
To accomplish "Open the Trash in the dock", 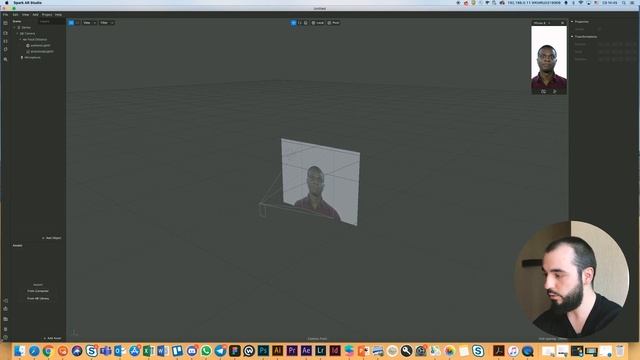I will click(x=620, y=351).
